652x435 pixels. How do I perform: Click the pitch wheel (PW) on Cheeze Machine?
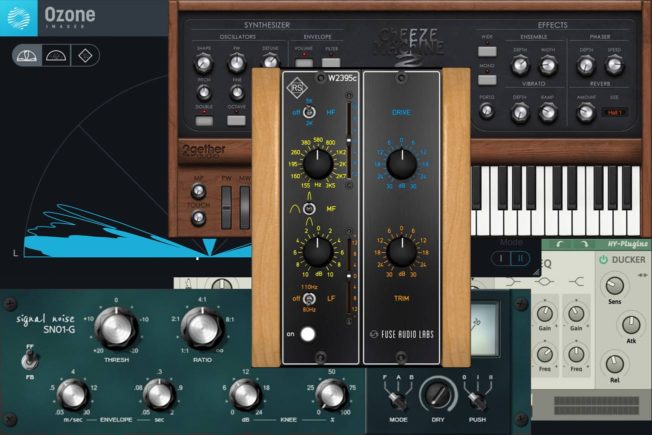pos(226,207)
